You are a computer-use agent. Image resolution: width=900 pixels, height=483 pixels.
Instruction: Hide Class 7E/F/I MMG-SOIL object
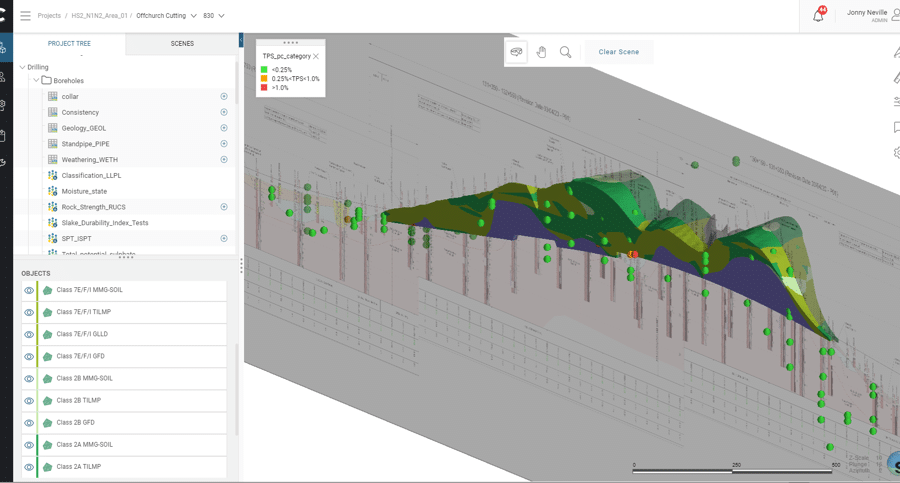(x=29, y=290)
